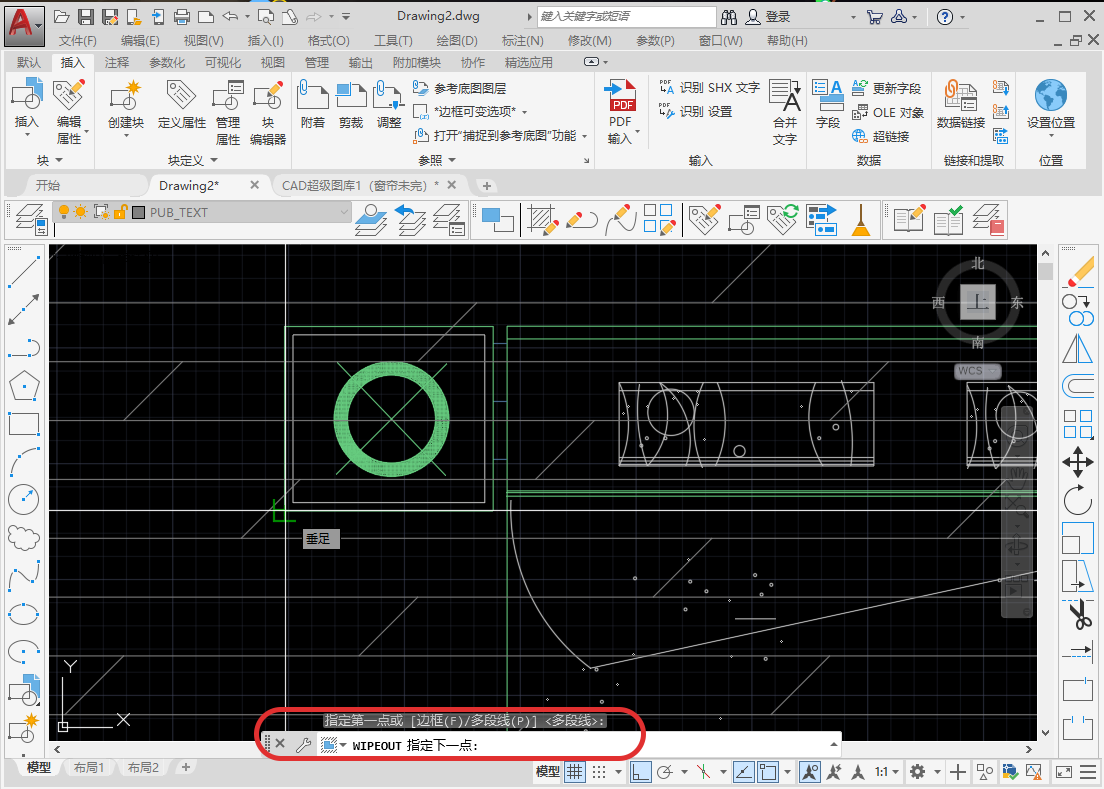1104x789 pixels.
Task: Switch to the 默认 ribbon tab
Action: 29,63
